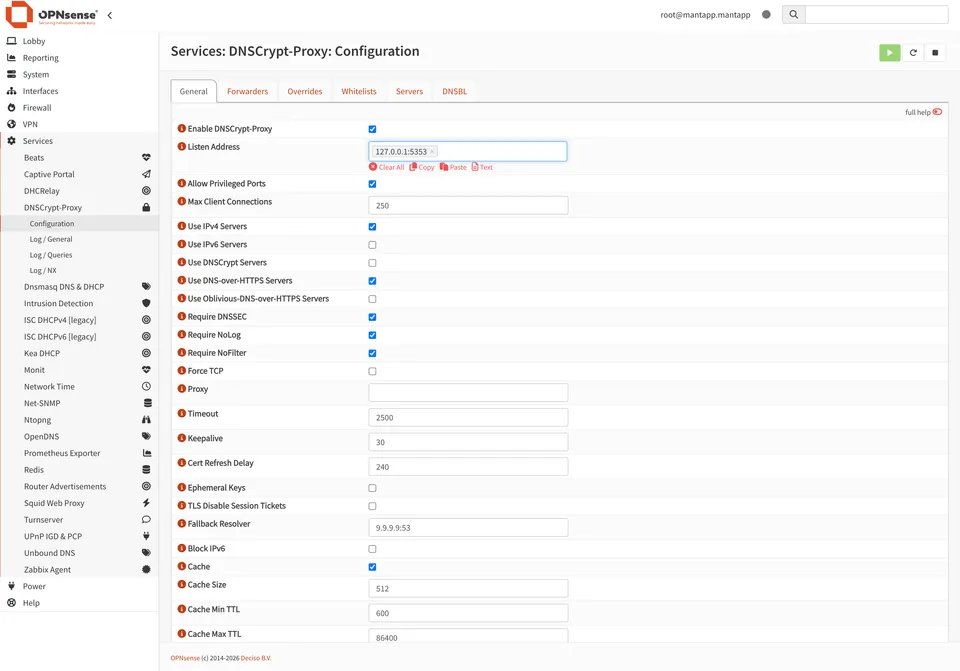Click the Intrusion Detection shield icon
Viewport: 960px width, 671px height.
146,303
